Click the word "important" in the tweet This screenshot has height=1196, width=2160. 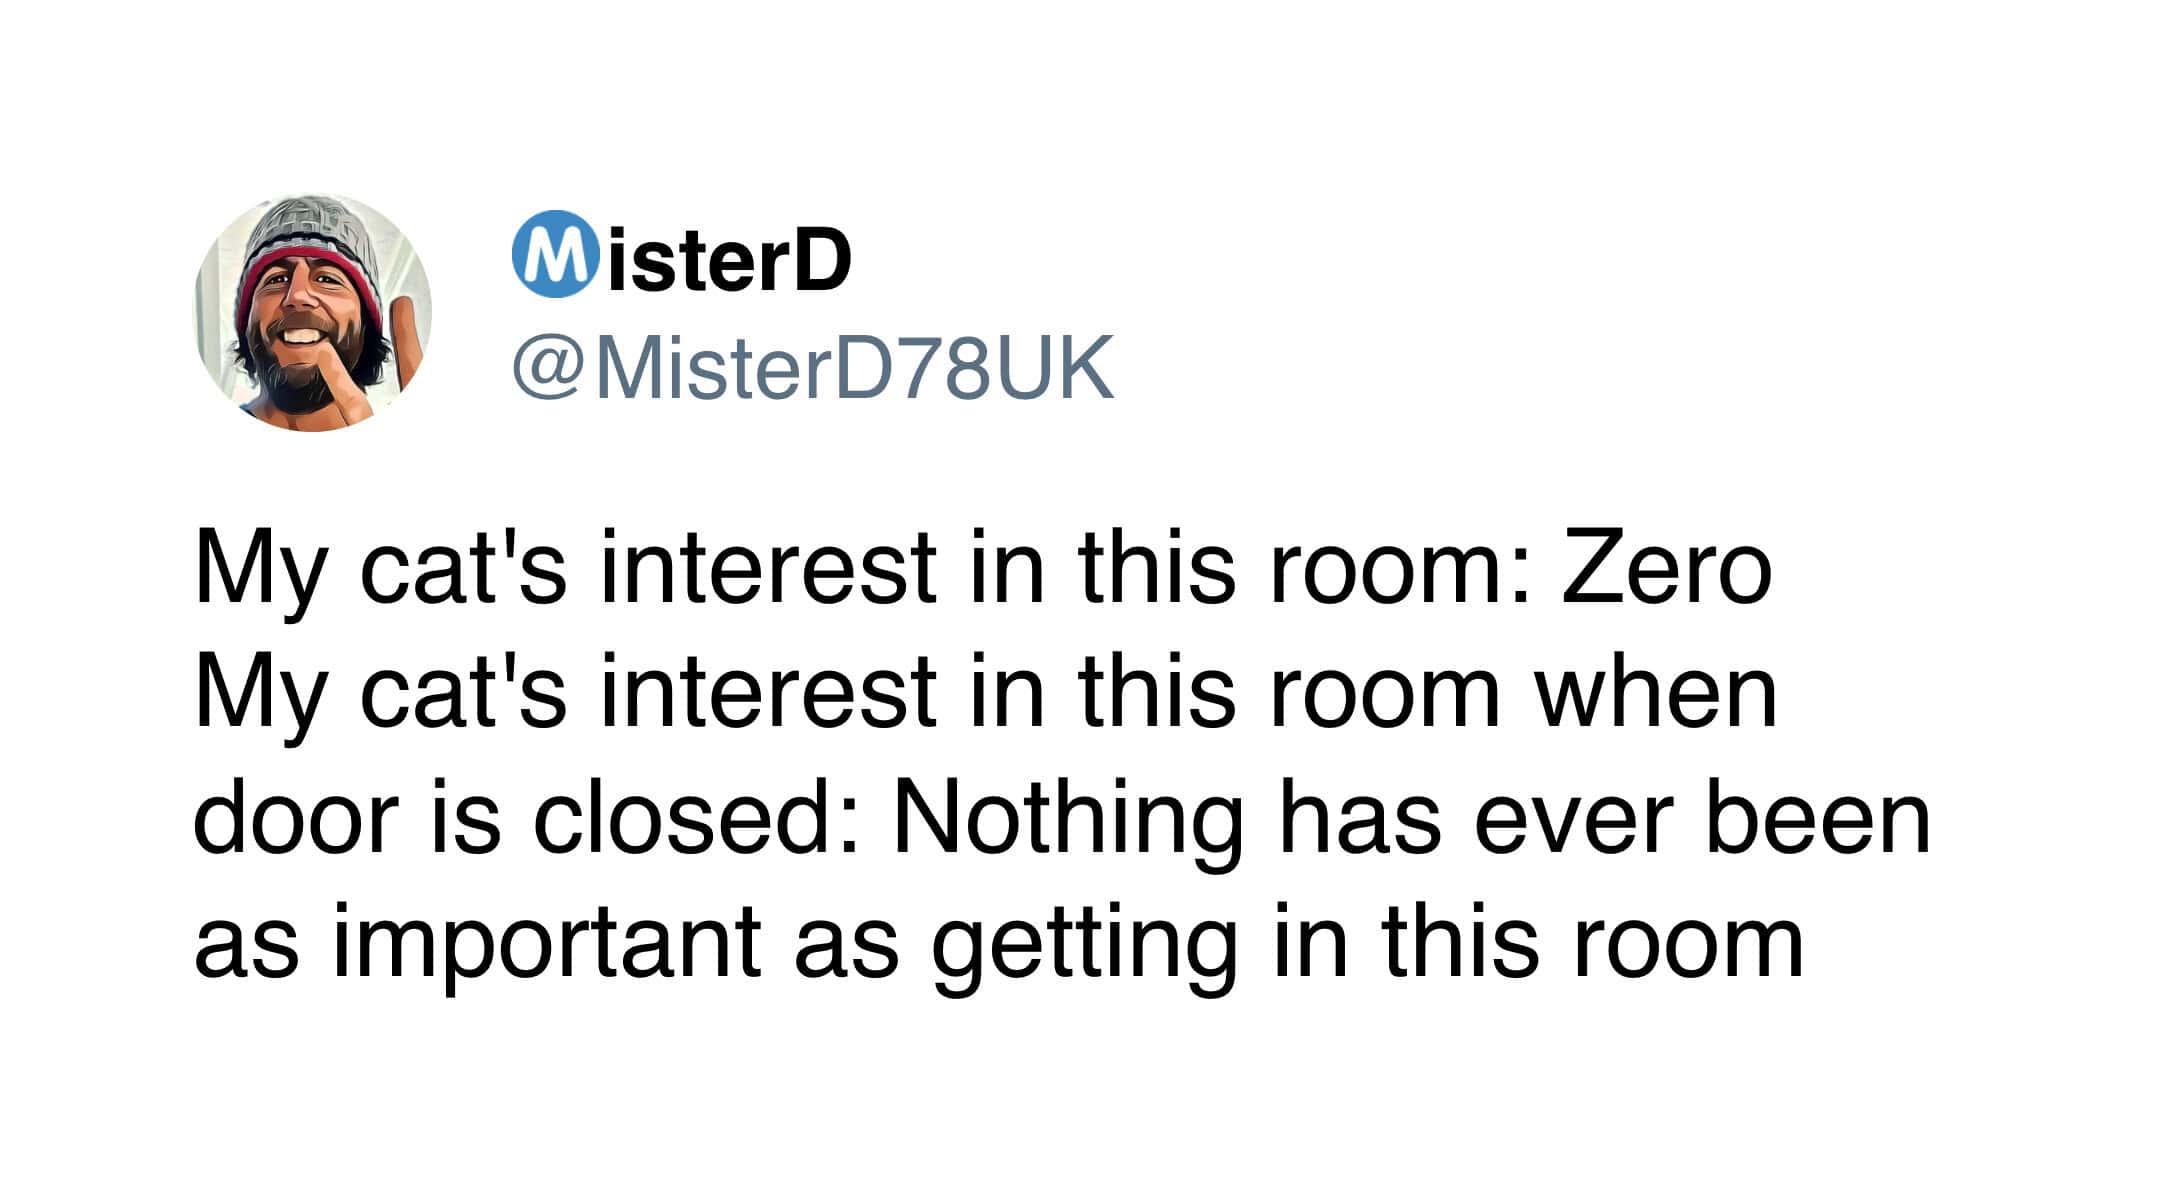545,945
